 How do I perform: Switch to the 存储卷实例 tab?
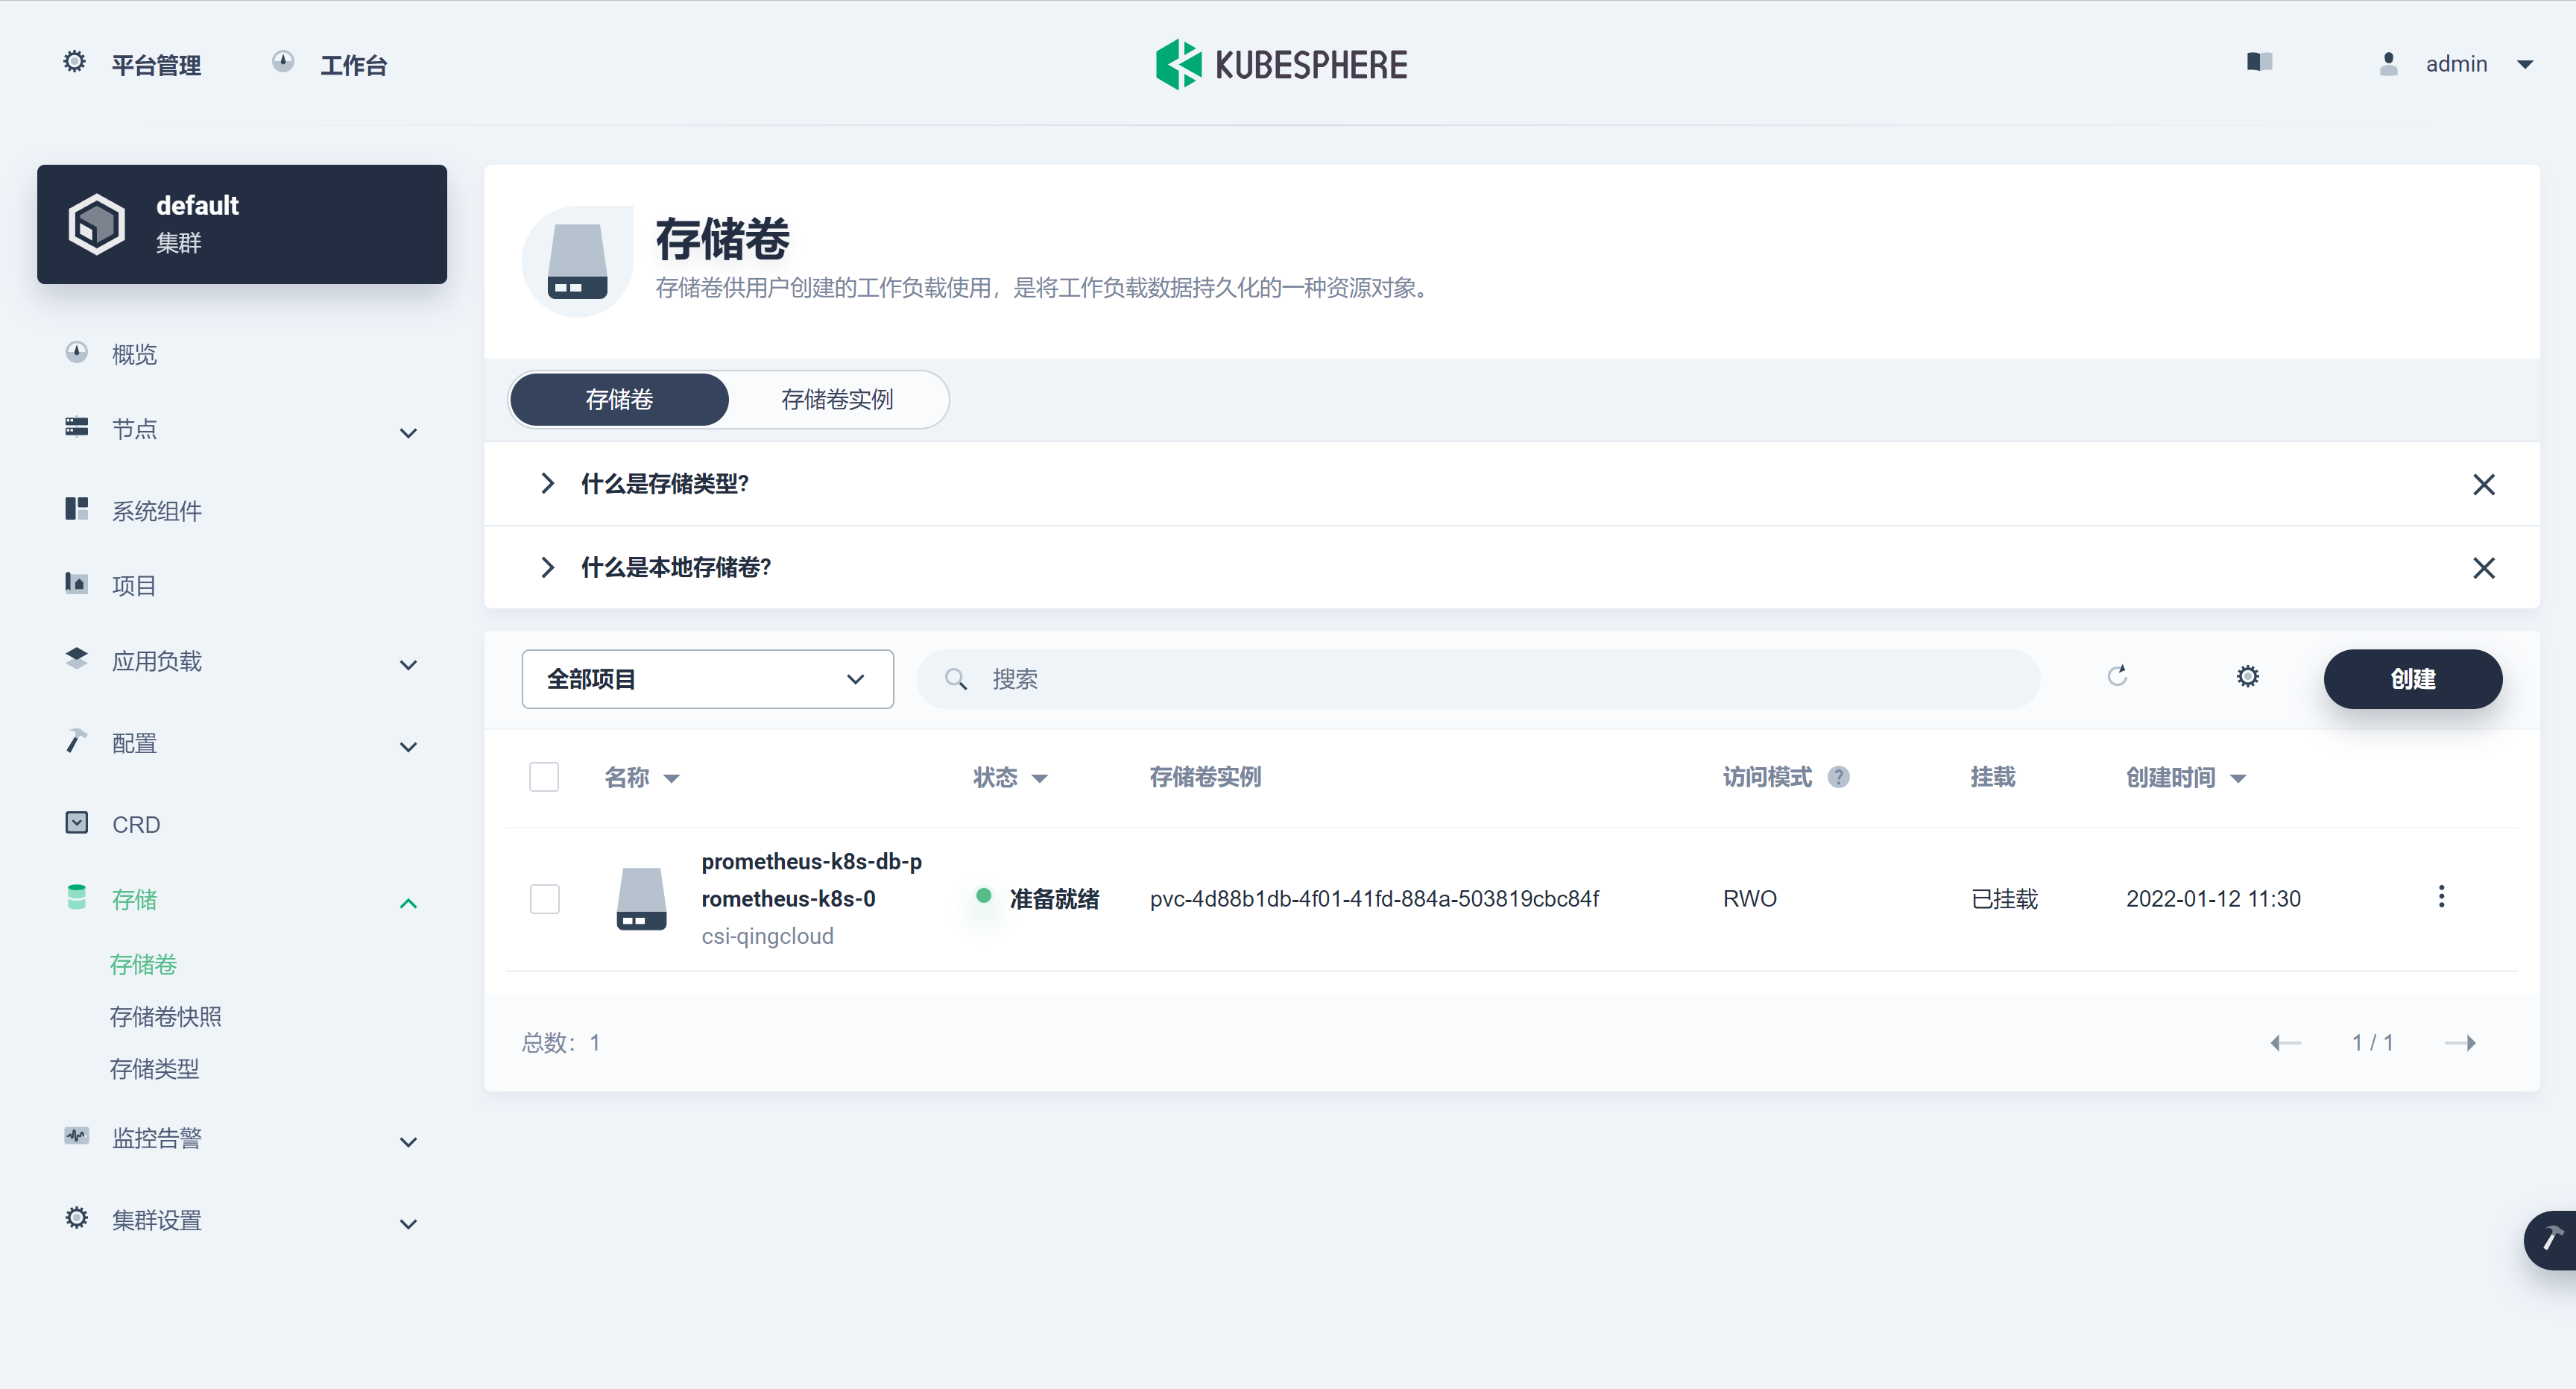coord(837,399)
